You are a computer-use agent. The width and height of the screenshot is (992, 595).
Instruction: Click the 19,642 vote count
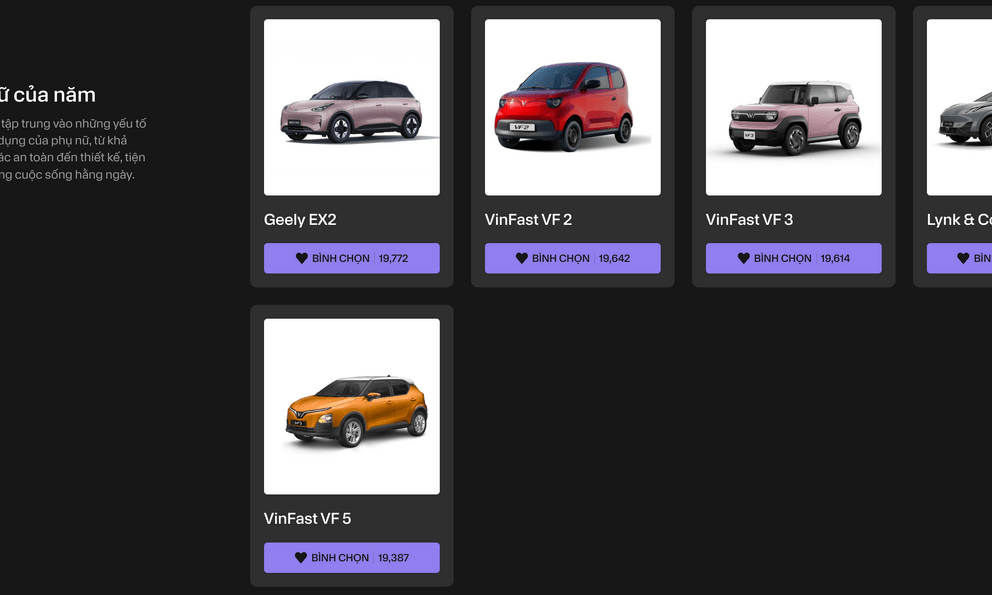pos(614,258)
